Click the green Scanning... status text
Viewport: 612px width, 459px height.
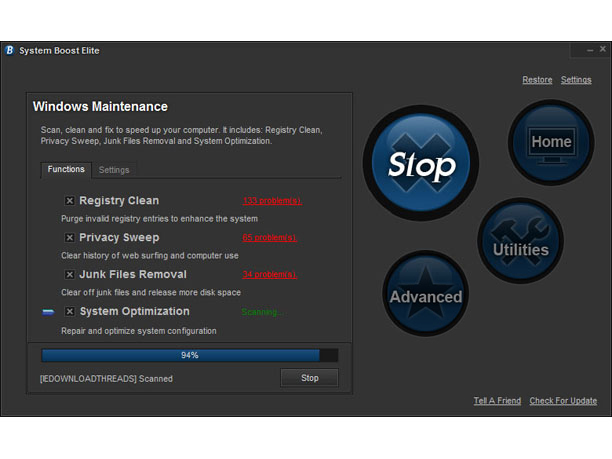(x=262, y=312)
